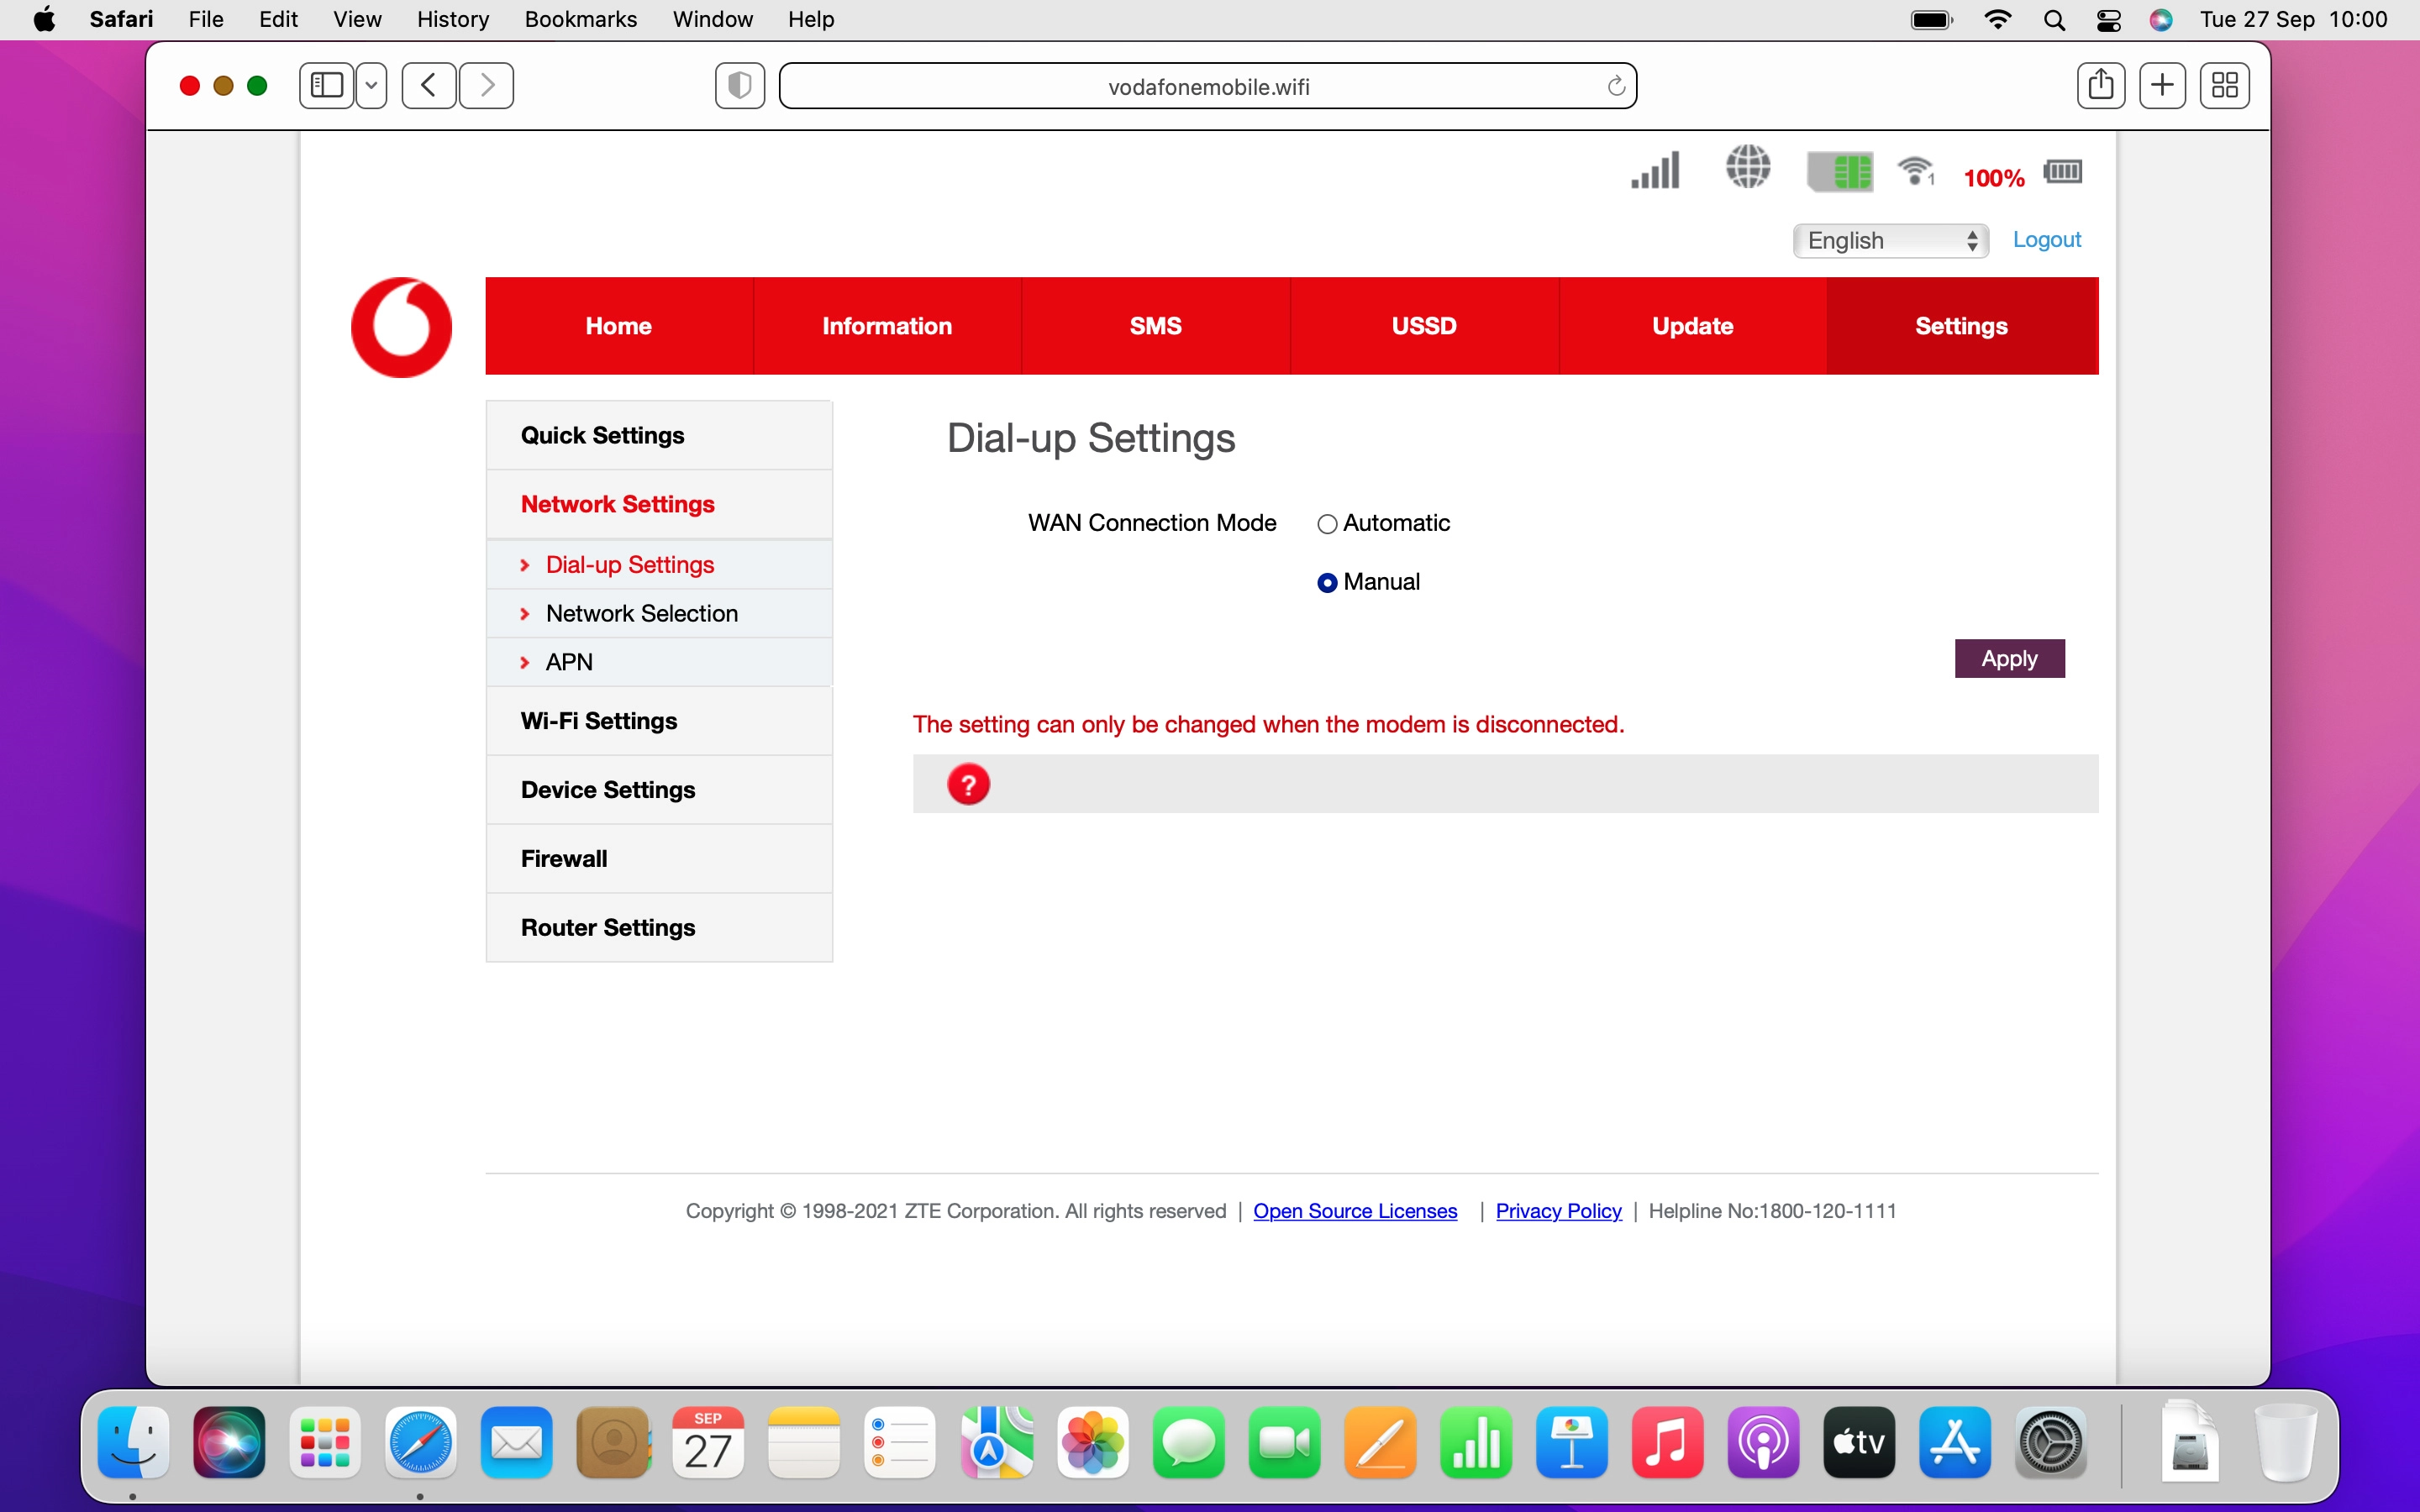Click the Logout link
The width and height of the screenshot is (2420, 1512).
coord(2046,240)
